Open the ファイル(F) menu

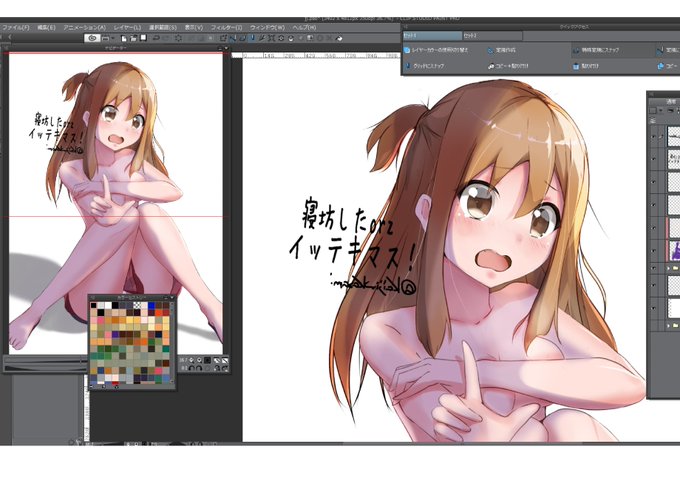16,27
